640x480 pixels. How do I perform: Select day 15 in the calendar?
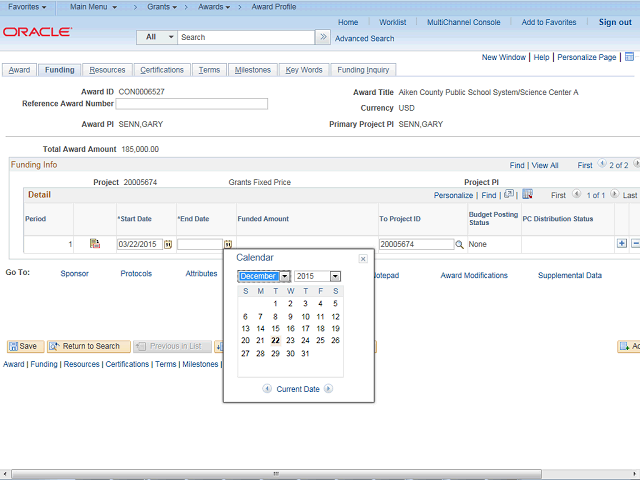coord(276,329)
